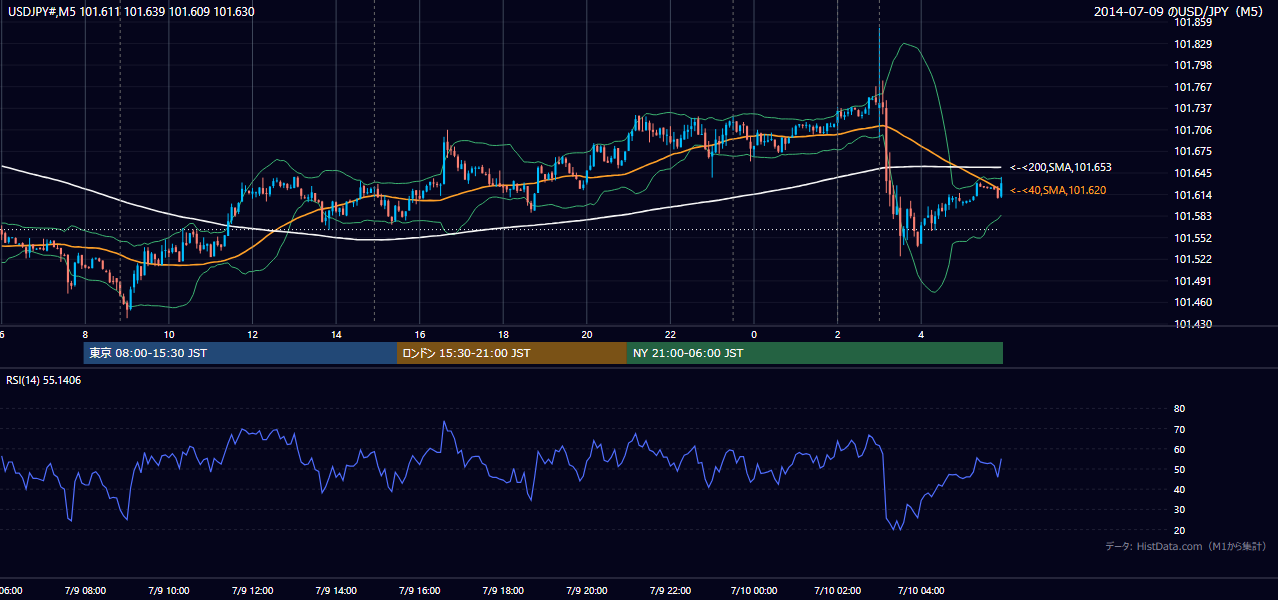Image resolution: width=1278 pixels, height=600 pixels.
Task: Click hour label 10 below price chart
Action: [169, 334]
